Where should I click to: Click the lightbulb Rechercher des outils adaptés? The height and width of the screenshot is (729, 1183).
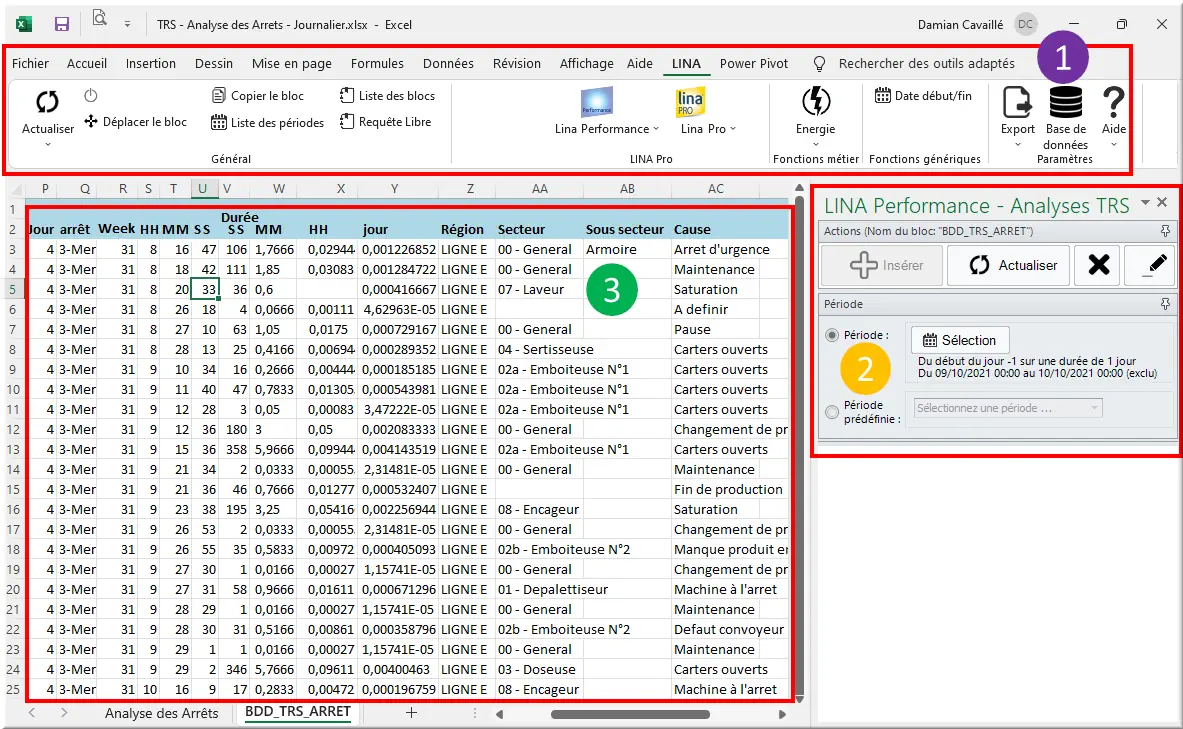(819, 64)
